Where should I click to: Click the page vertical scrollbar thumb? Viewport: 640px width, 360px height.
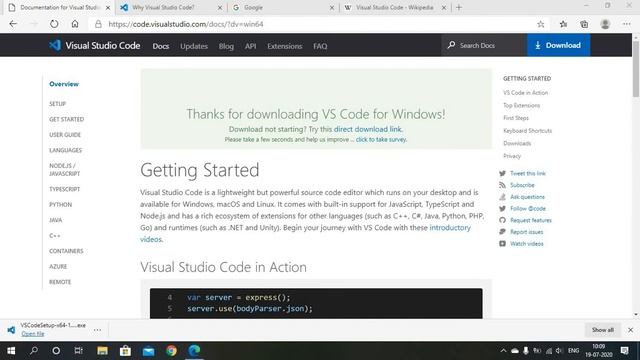coord(636,69)
